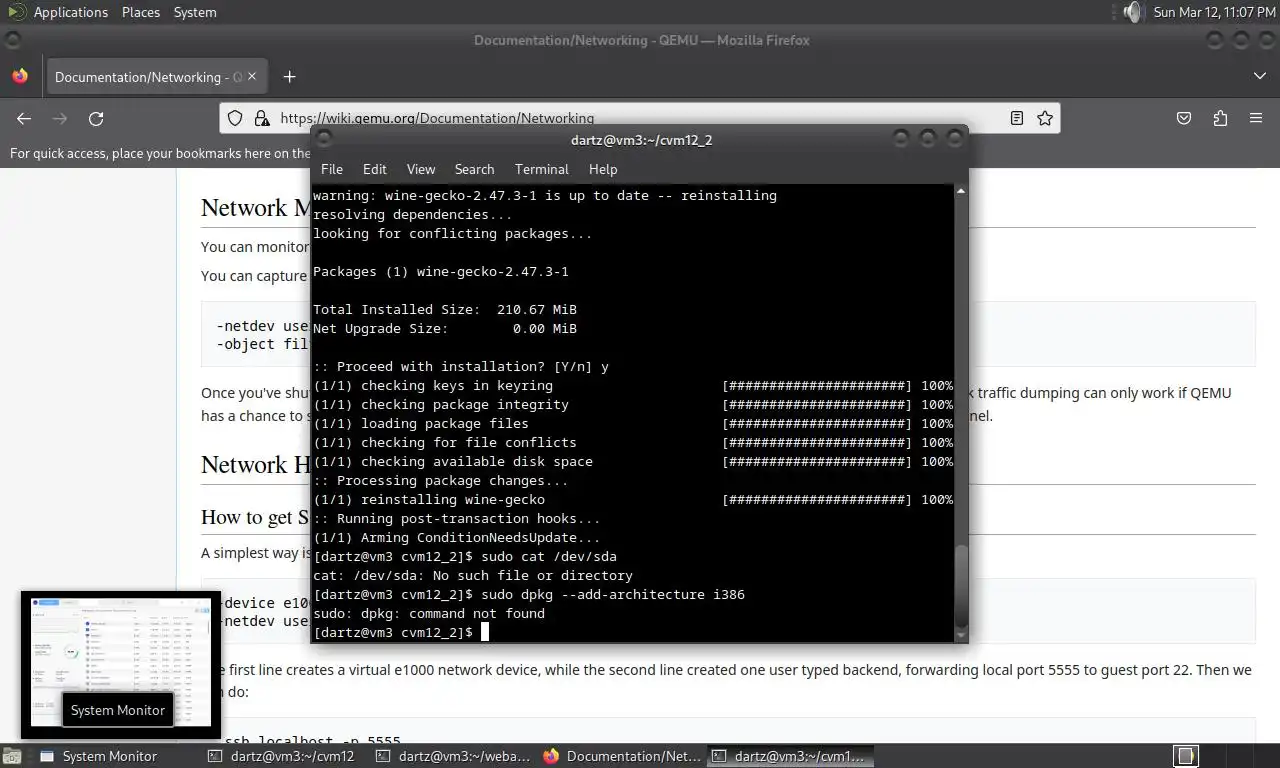Click the volume speaker icon in top panel
The image size is (1280, 768).
coord(1131,12)
